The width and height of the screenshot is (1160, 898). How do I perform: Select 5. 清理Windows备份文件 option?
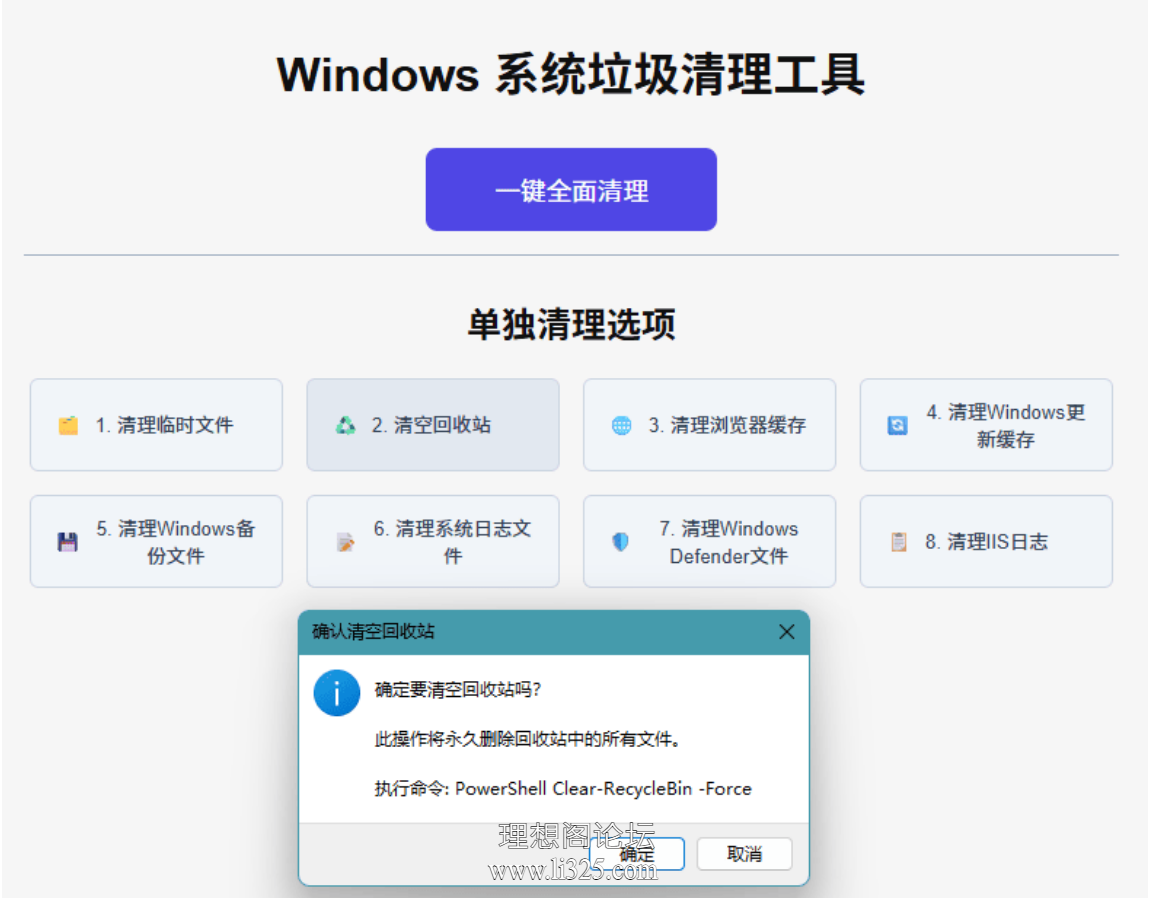click(x=156, y=541)
